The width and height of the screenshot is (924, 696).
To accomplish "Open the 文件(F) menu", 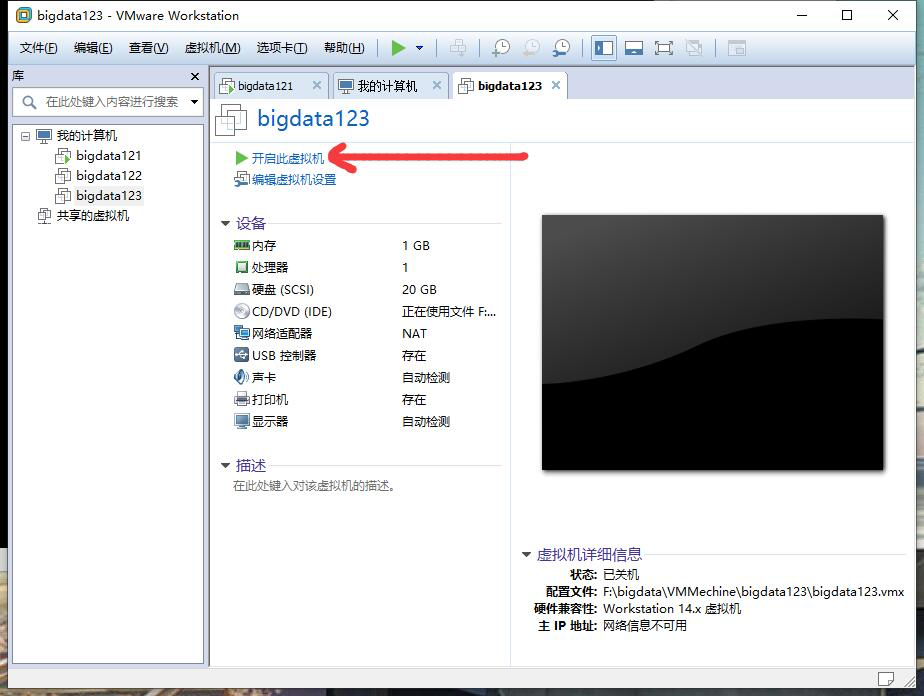I will (x=38, y=48).
